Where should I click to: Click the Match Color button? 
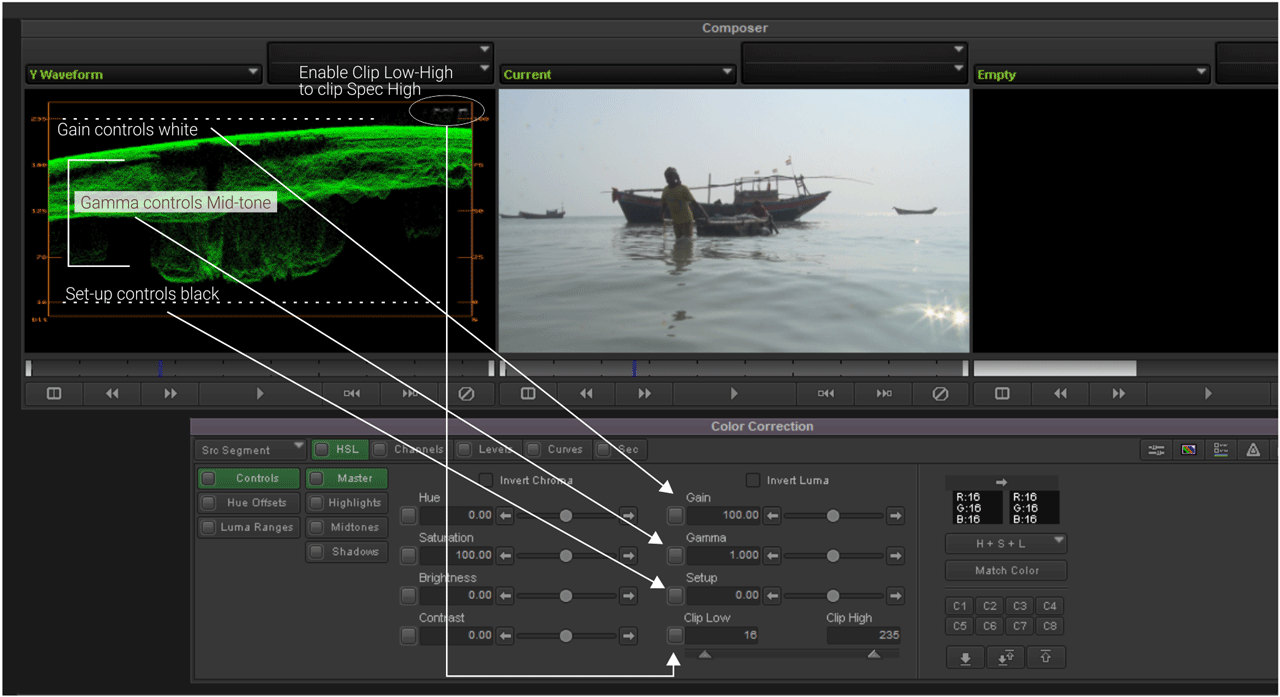1005,570
